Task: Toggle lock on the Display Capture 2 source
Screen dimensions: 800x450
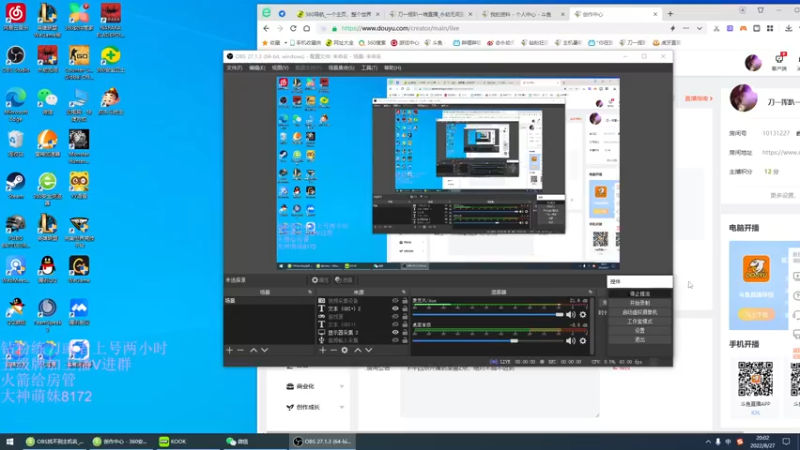Action: pos(405,332)
